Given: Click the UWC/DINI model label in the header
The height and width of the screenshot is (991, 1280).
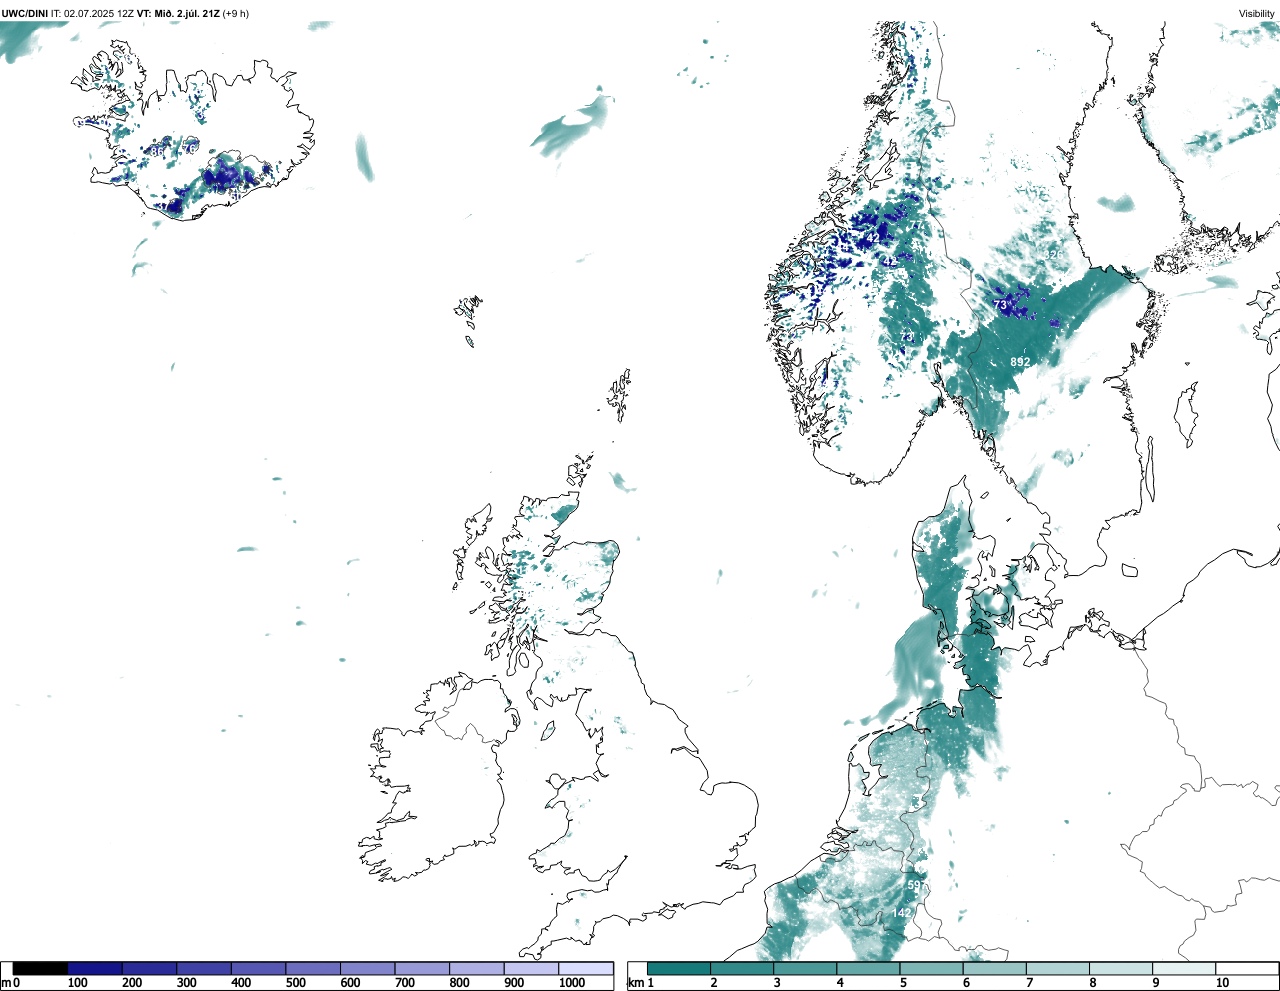Looking at the screenshot, I should (x=25, y=13).
